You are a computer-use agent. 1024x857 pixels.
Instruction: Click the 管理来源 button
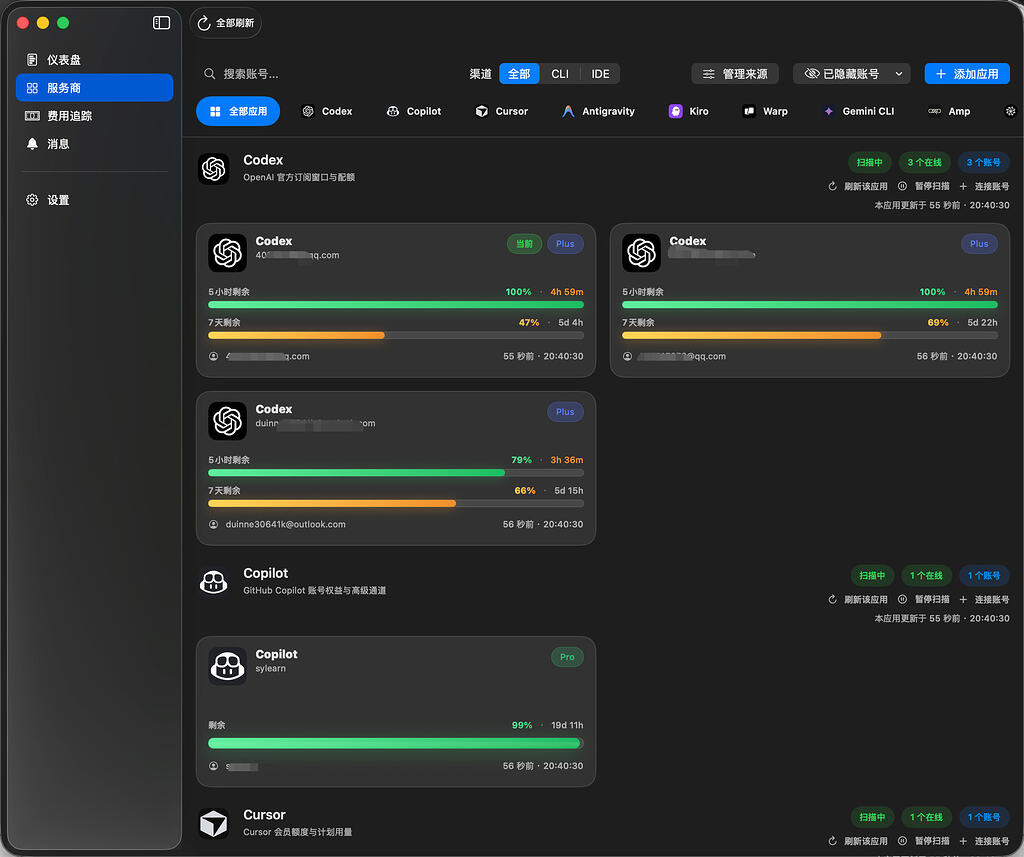pos(735,74)
